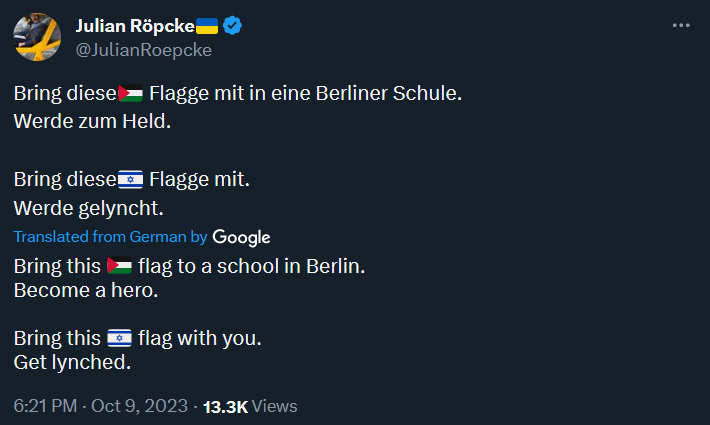Image resolution: width=710 pixels, height=425 pixels.
Task: Click the Palestinian flag emoji in the English translation
Action: tap(119, 268)
